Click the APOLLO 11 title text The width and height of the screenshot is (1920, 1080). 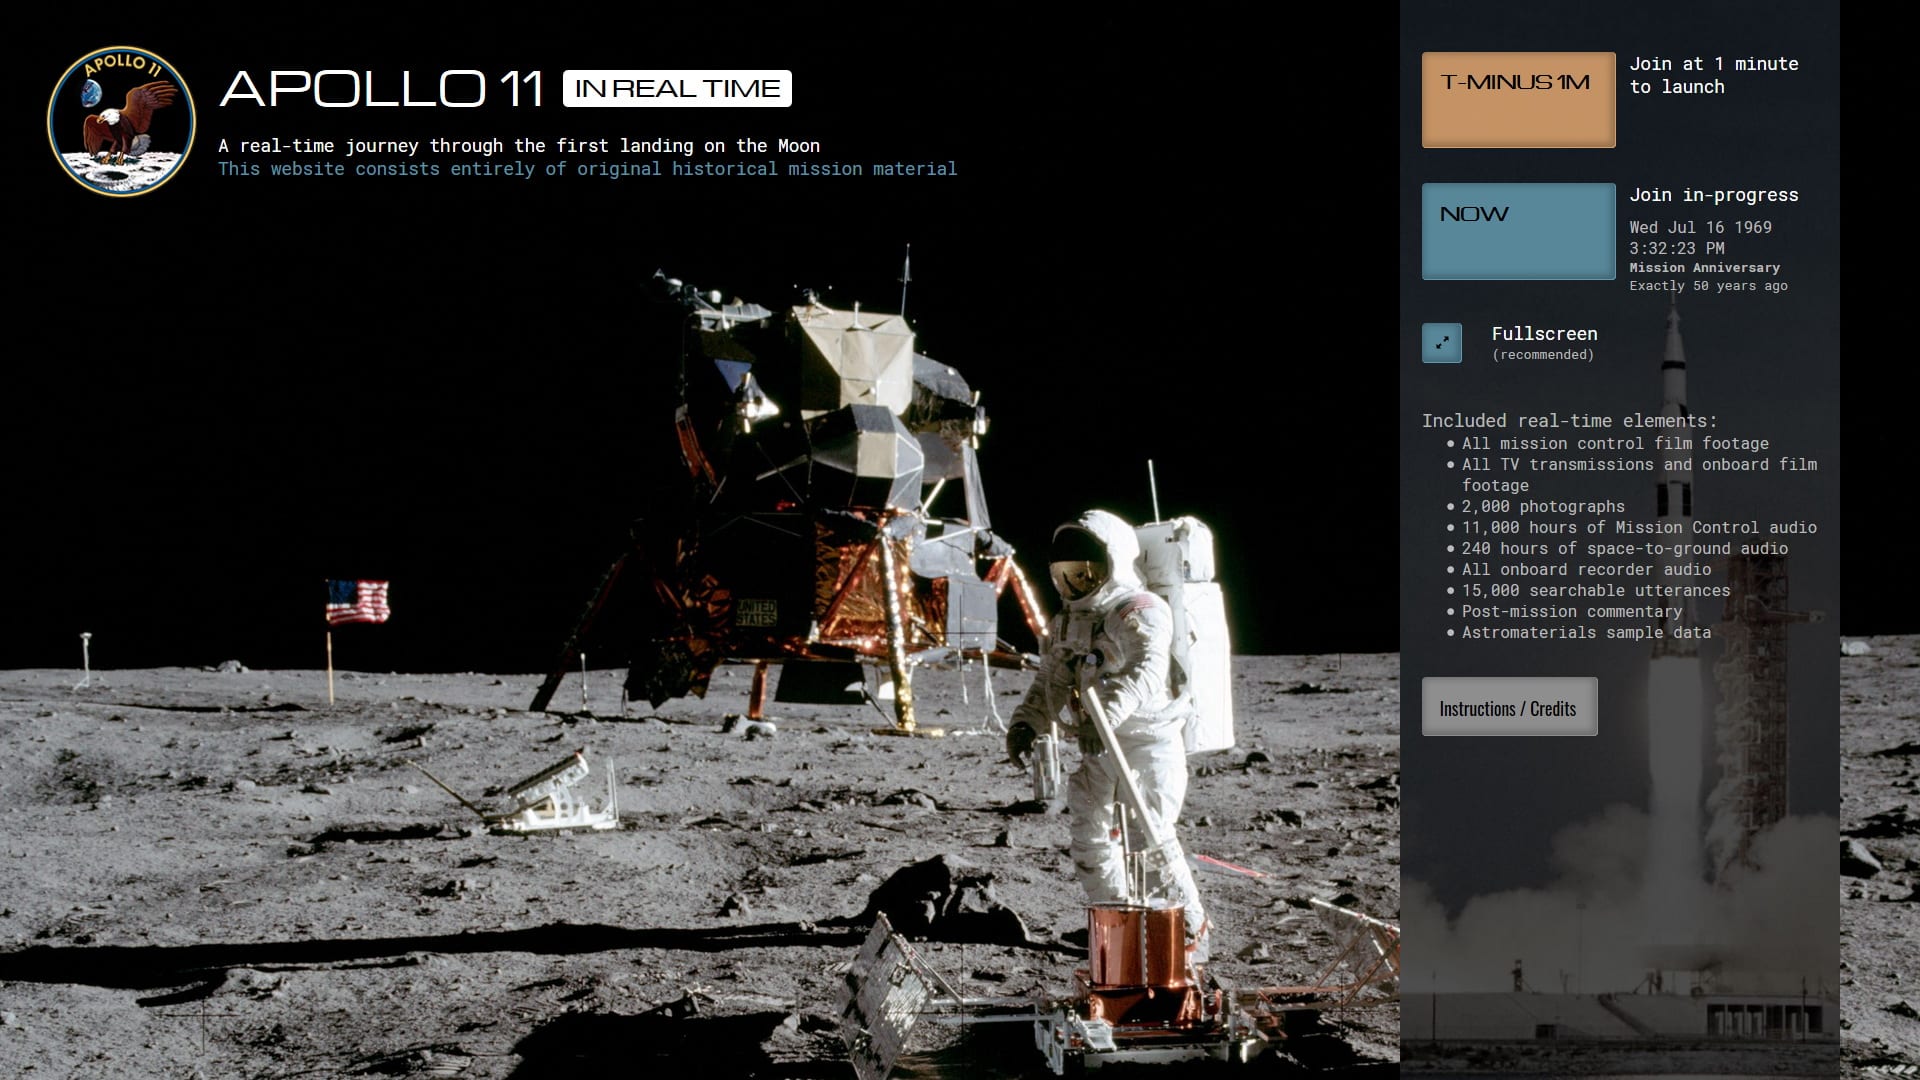(x=381, y=89)
